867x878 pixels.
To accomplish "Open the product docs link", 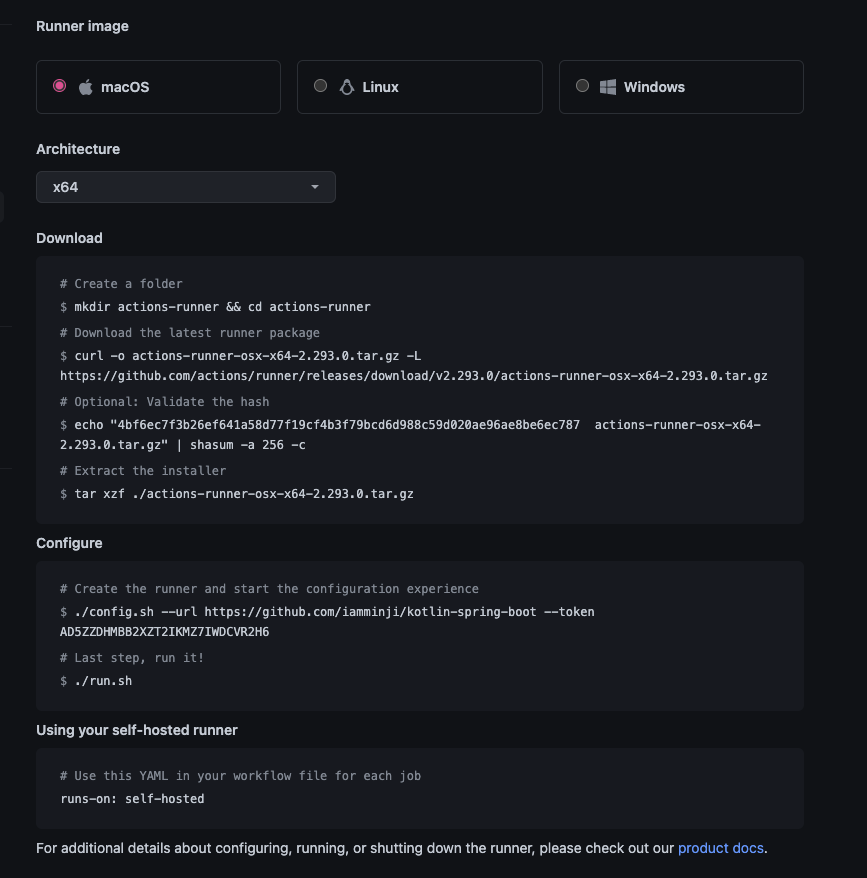I will [720, 848].
